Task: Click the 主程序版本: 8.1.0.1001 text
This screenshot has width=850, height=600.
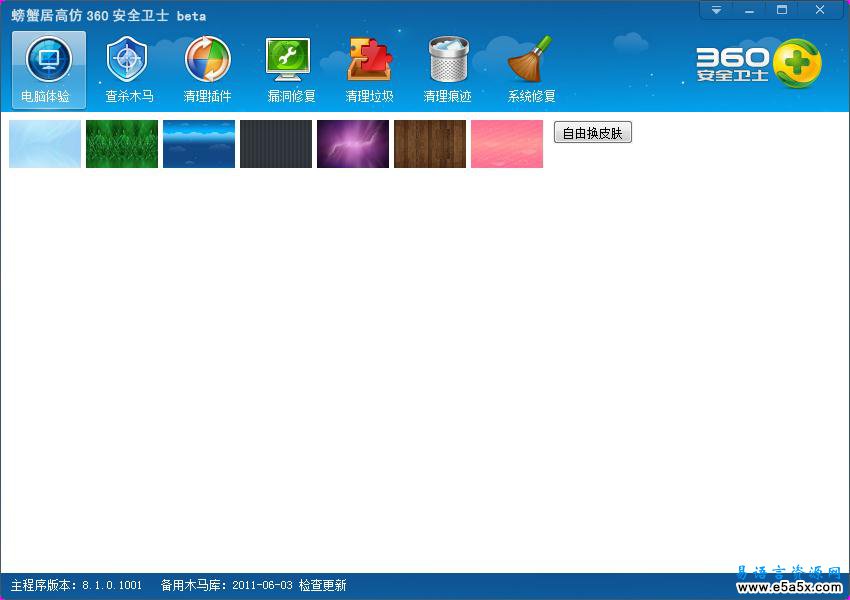Action: [x=76, y=585]
